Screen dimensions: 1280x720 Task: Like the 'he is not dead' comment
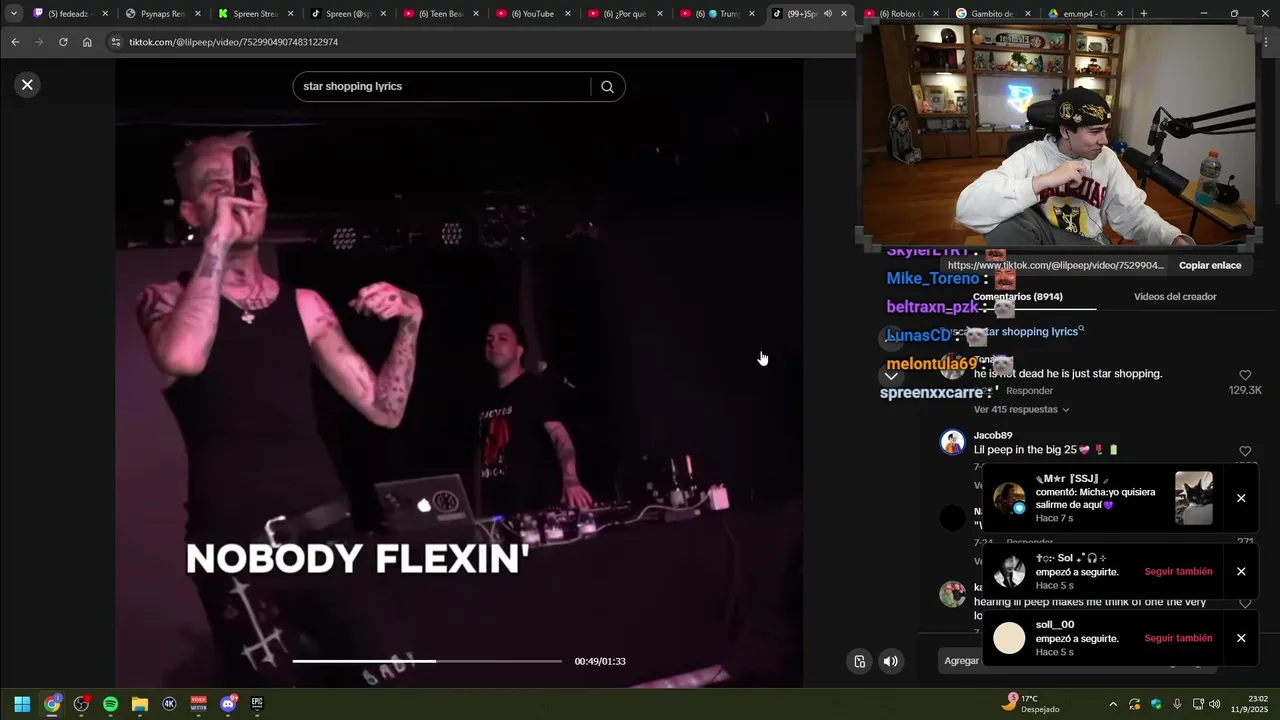1245,375
